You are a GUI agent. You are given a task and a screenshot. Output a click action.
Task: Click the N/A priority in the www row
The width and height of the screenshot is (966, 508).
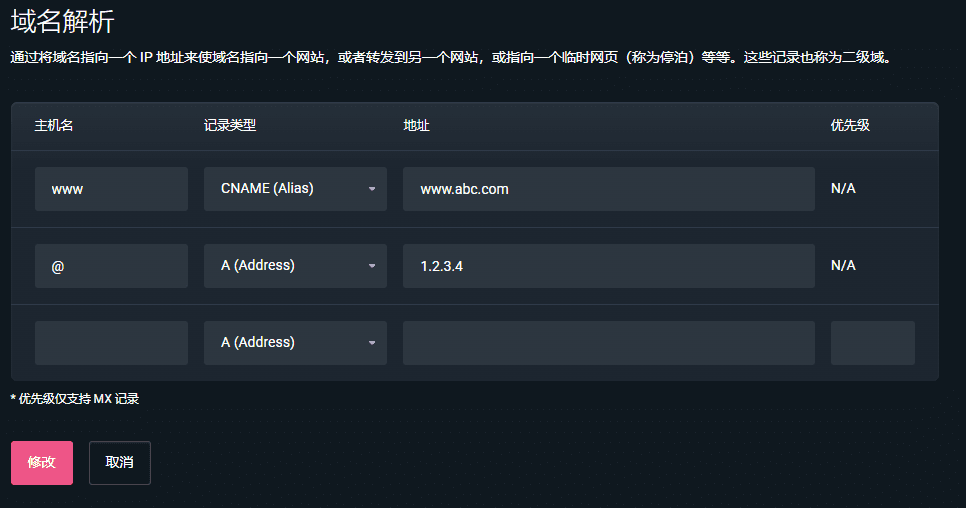pos(843,189)
